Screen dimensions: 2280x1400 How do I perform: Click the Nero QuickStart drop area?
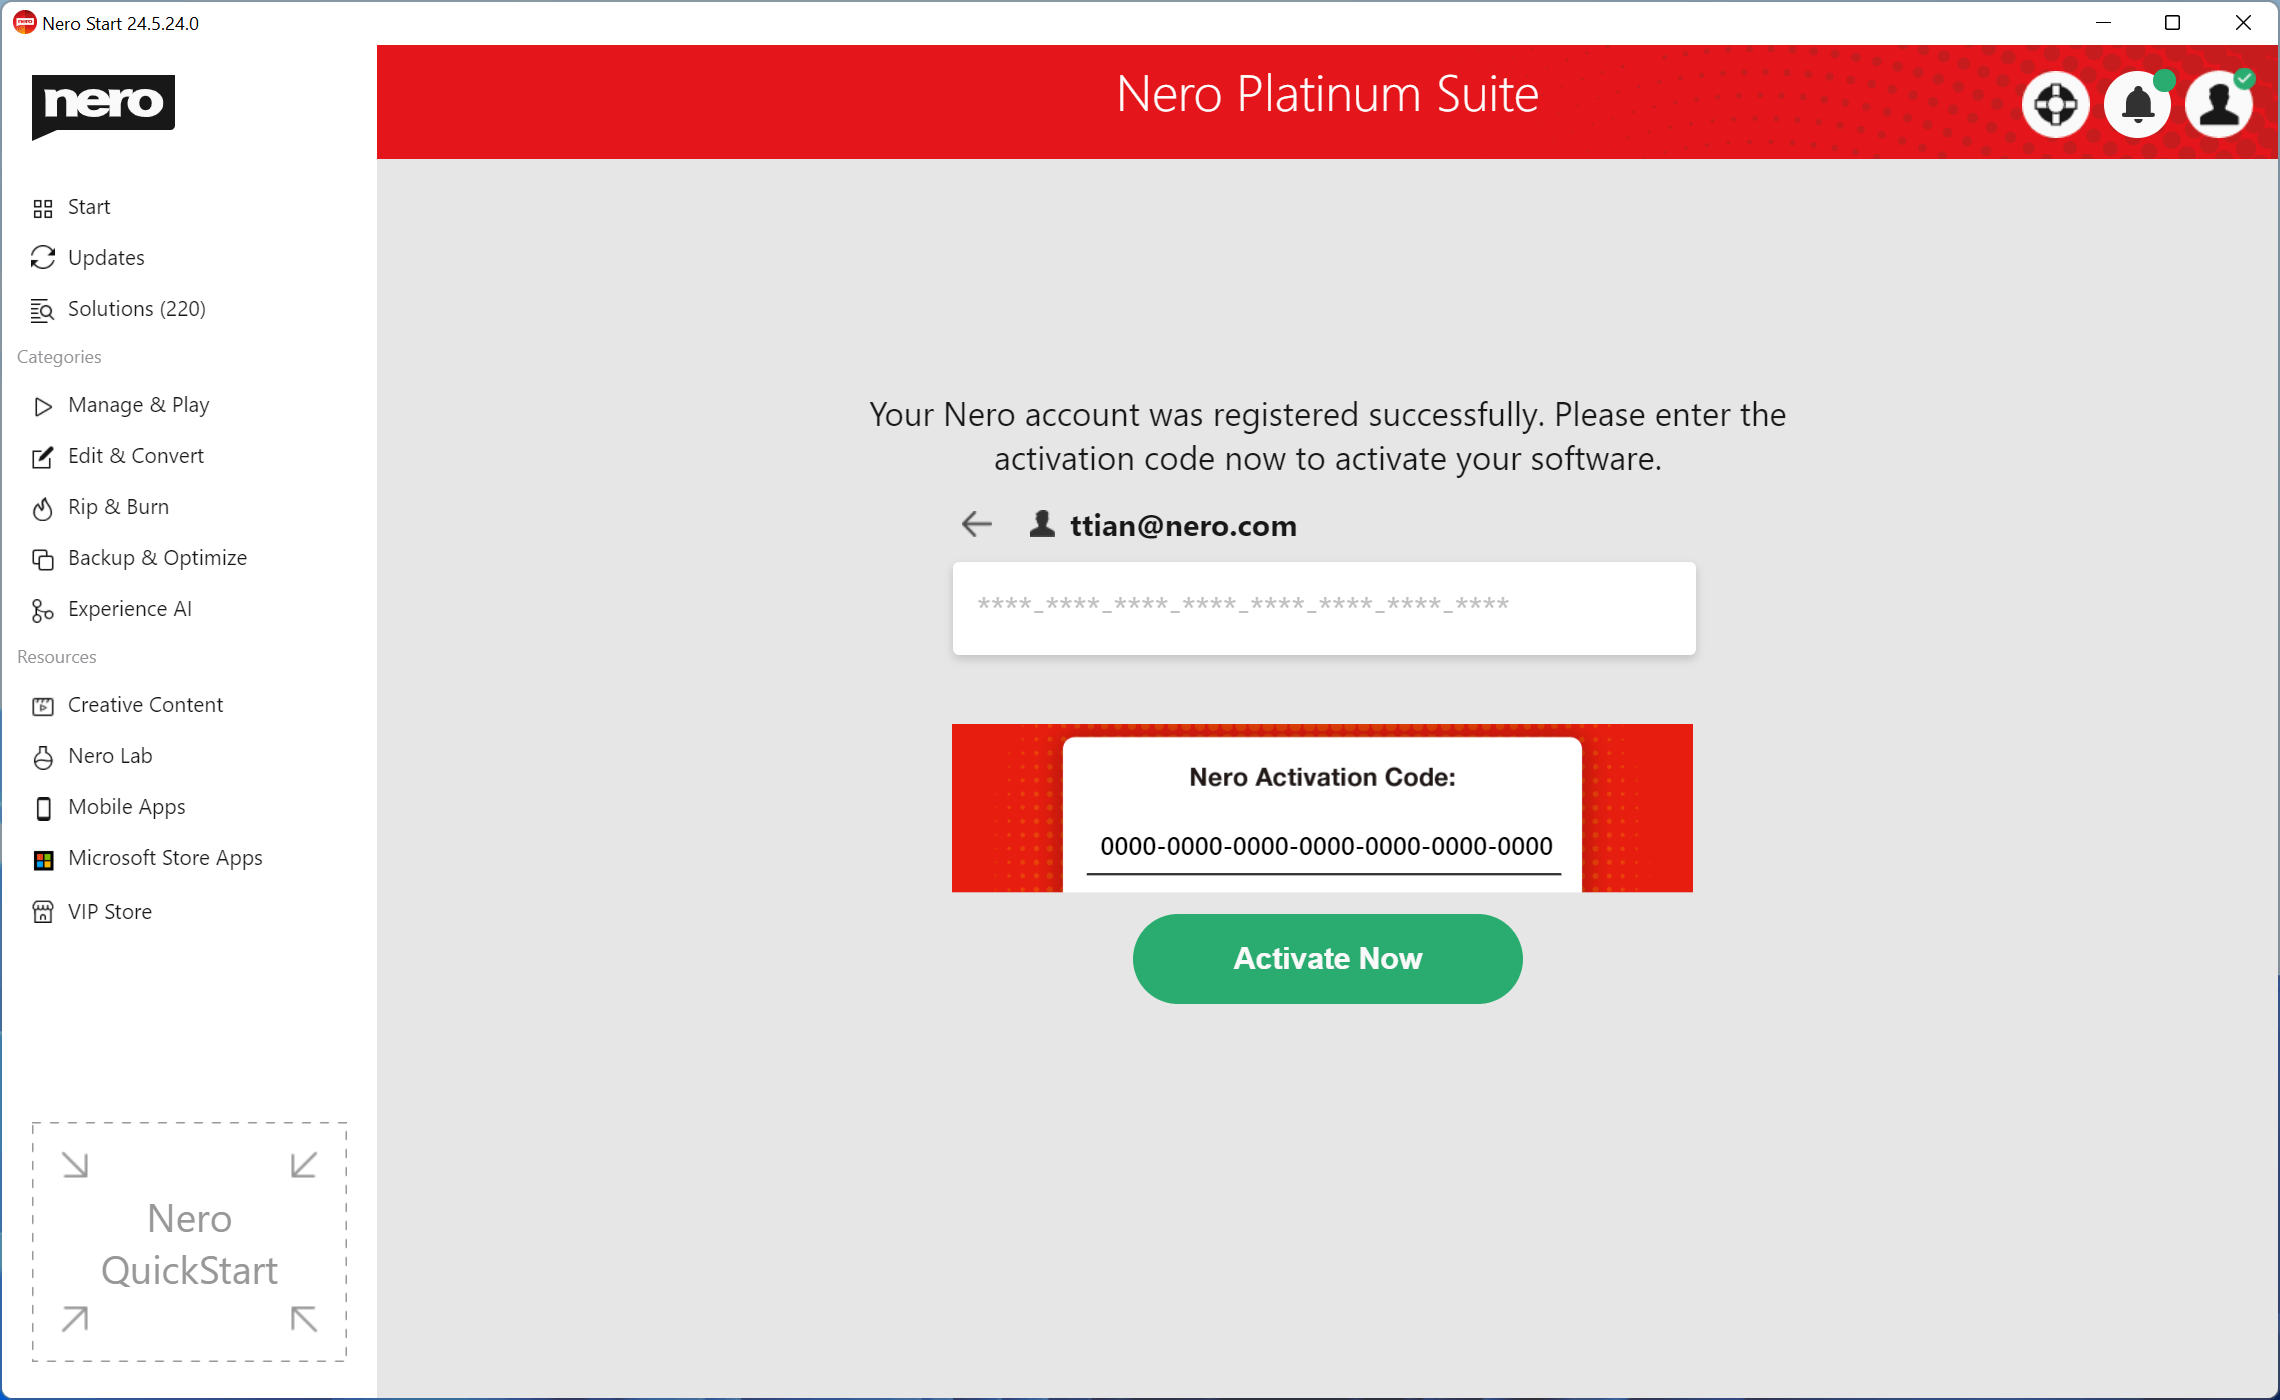coord(189,1242)
